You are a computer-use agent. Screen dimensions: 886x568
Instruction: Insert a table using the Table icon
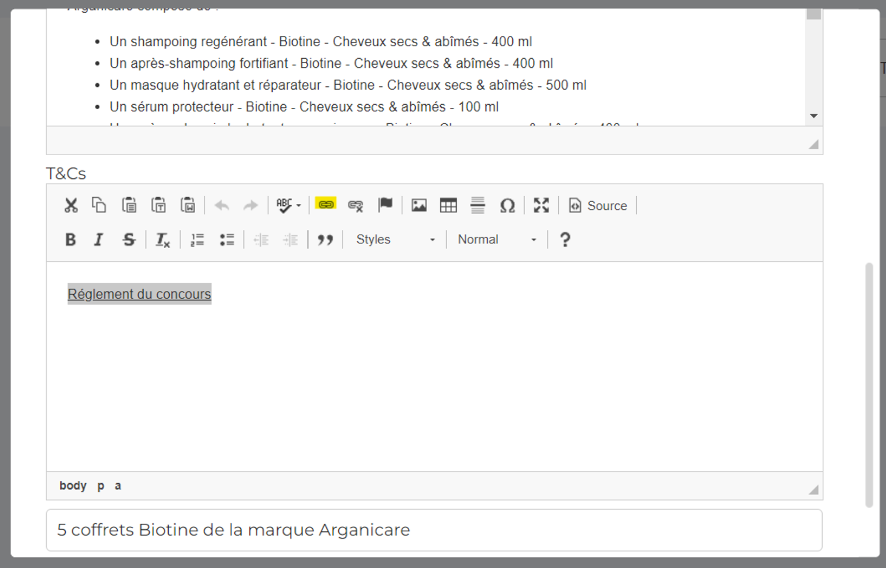448,205
